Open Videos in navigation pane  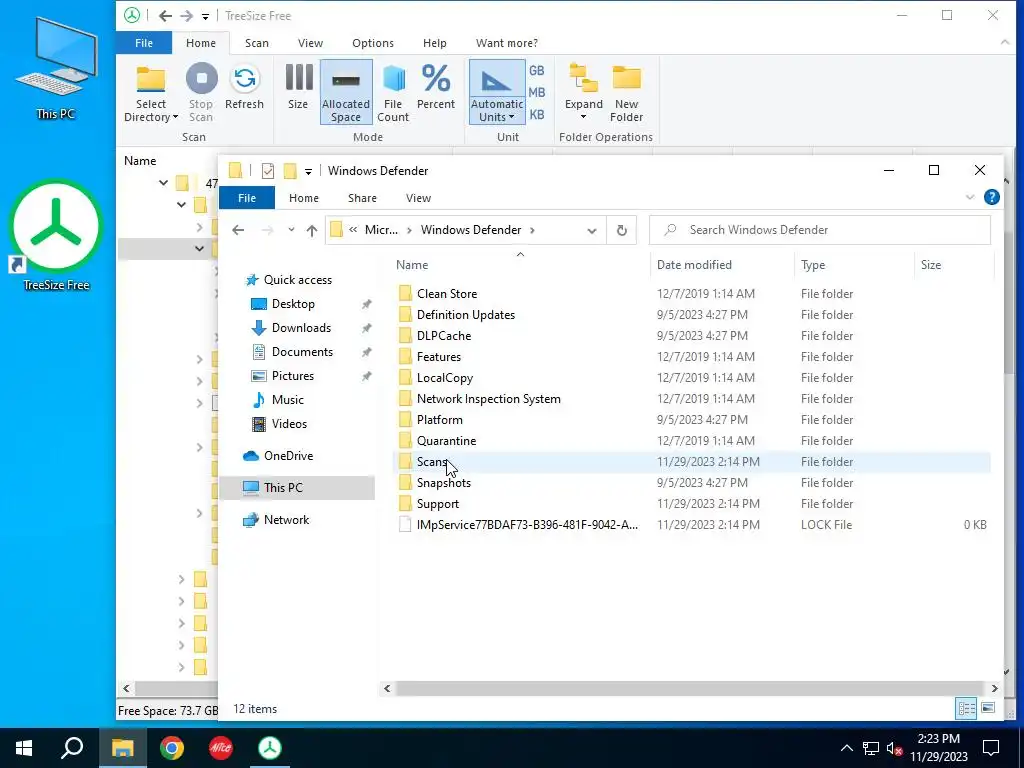pos(289,424)
